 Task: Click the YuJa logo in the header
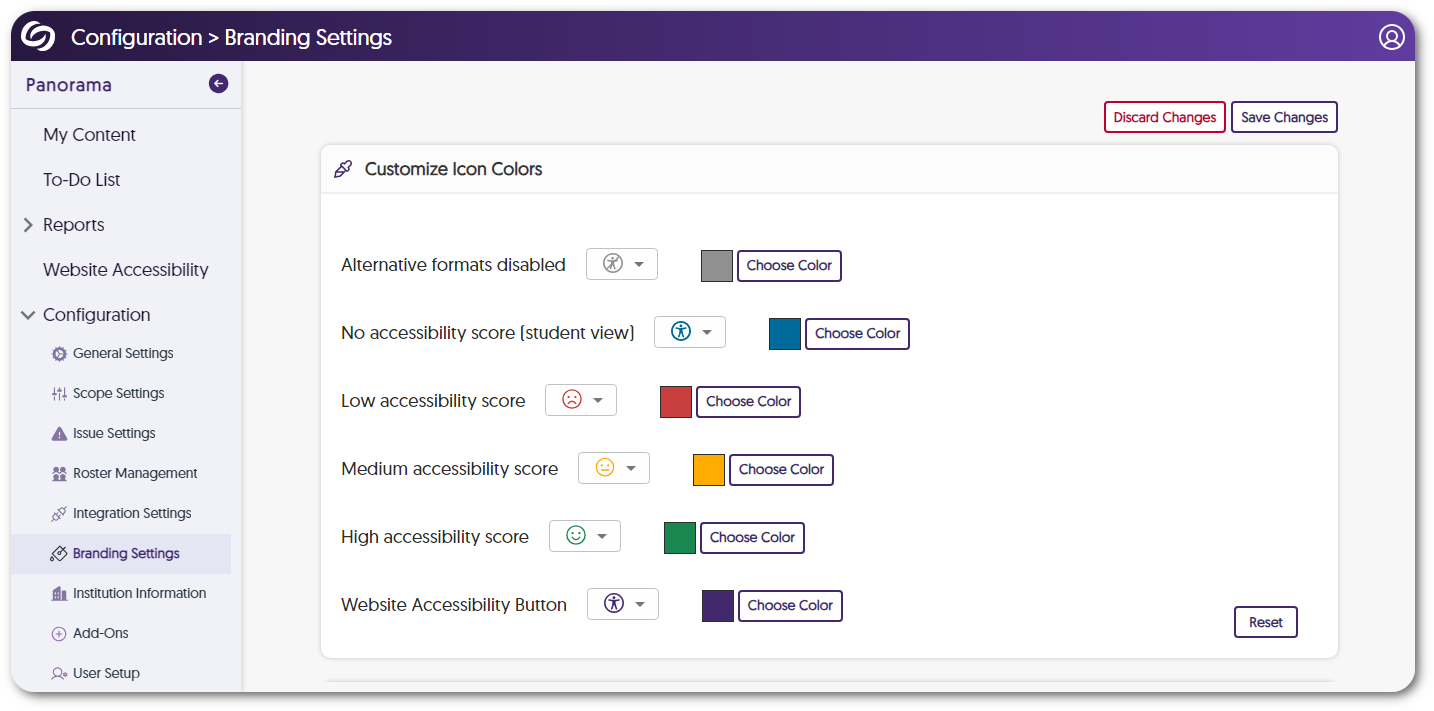point(38,37)
